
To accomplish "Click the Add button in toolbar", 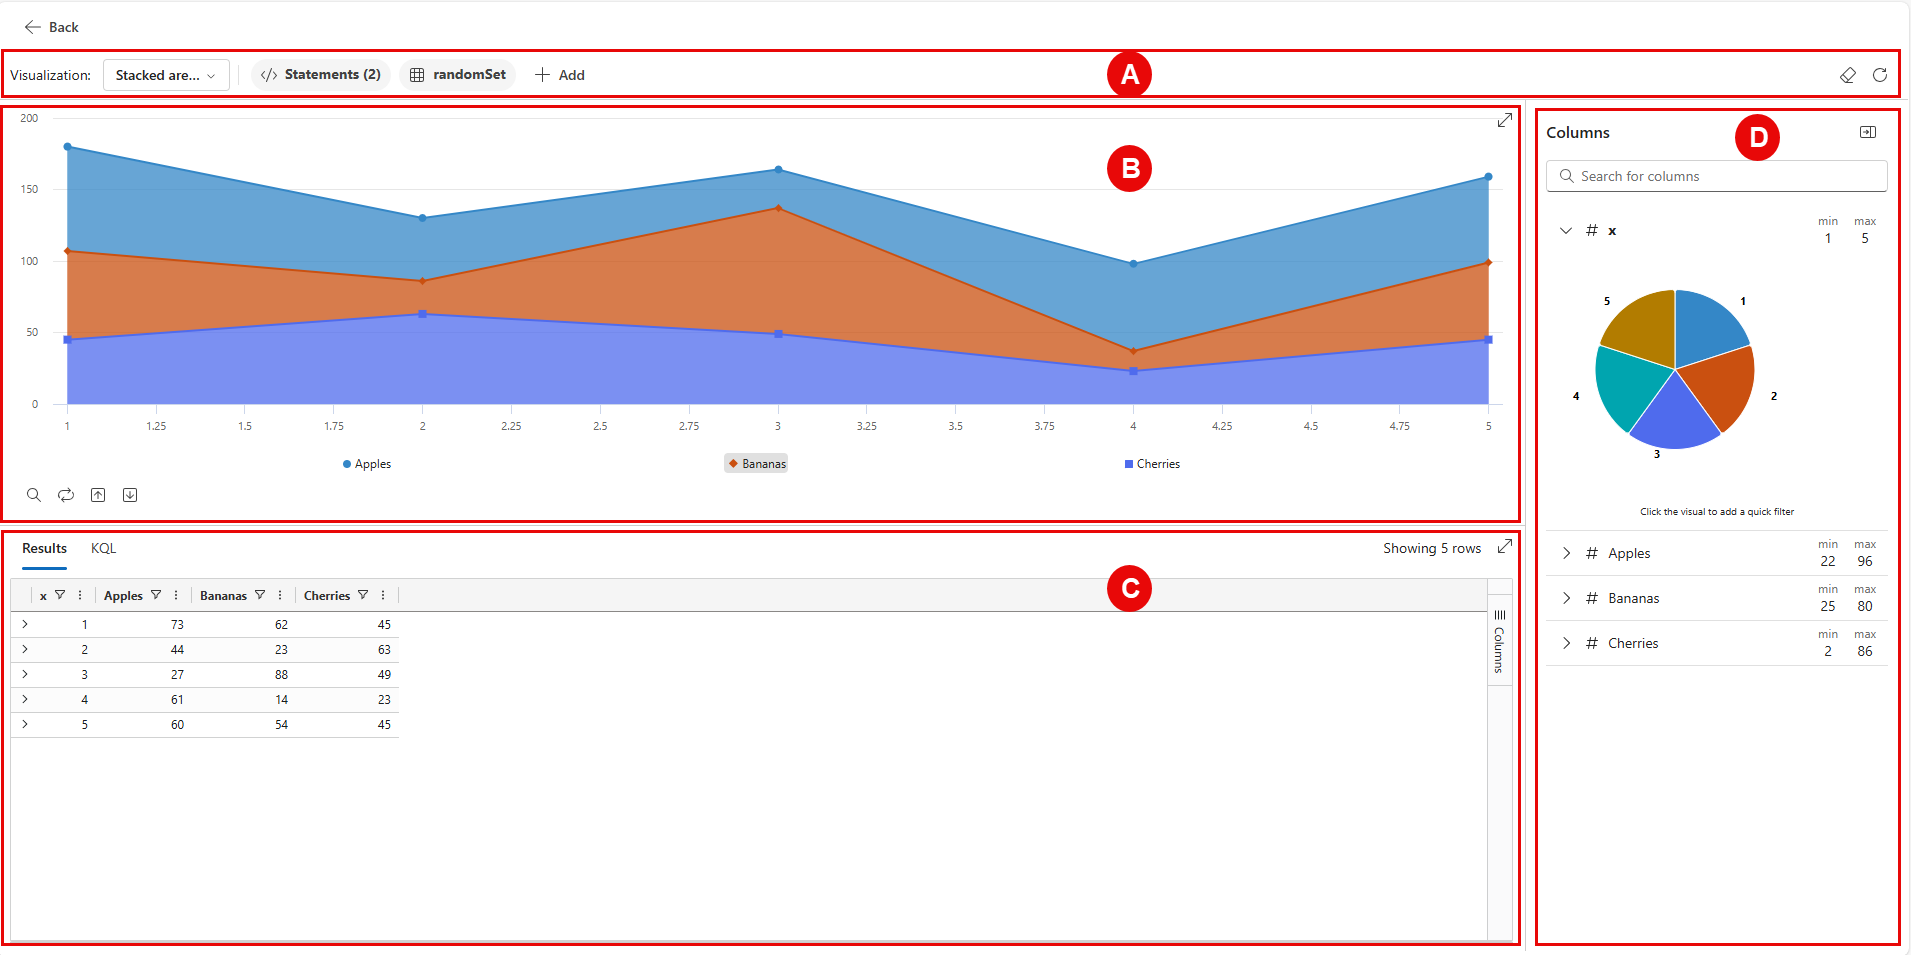I will (560, 75).
